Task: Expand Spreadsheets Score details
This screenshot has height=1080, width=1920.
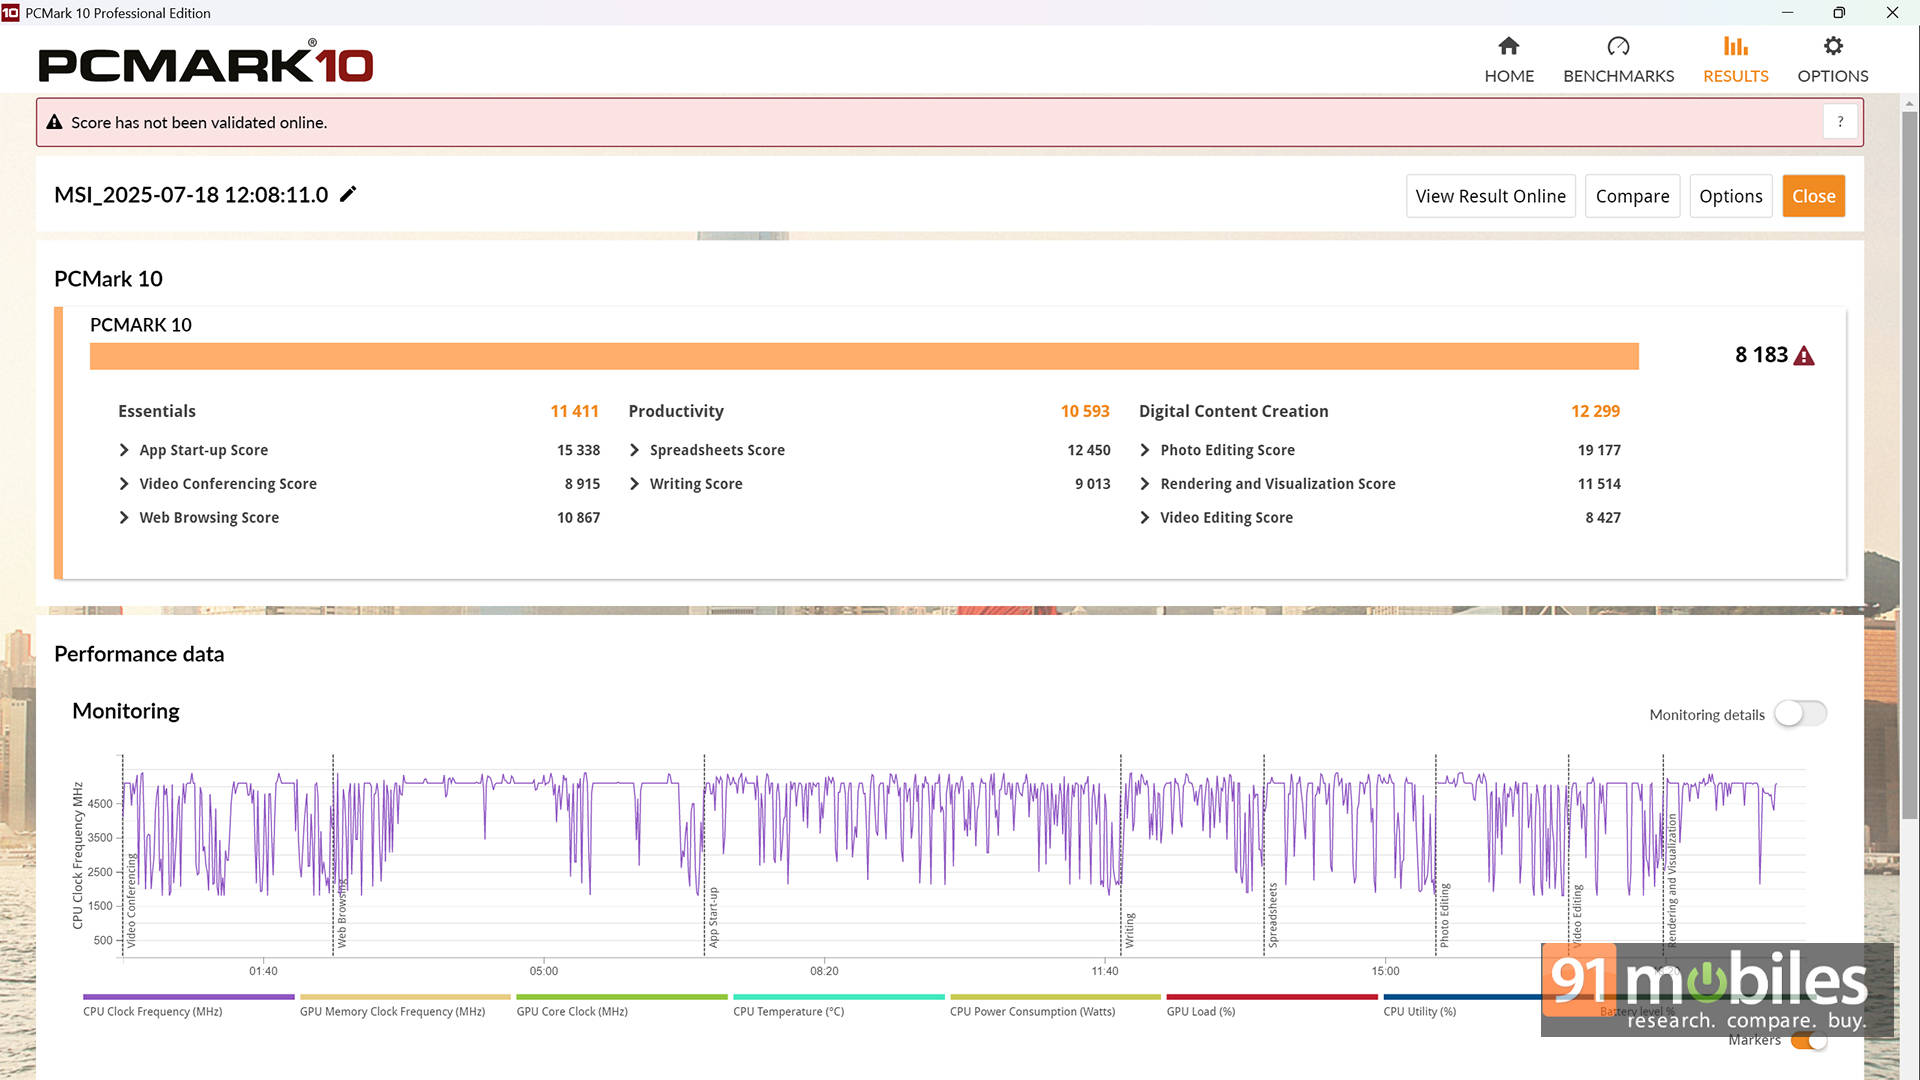Action: pyautogui.click(x=634, y=450)
